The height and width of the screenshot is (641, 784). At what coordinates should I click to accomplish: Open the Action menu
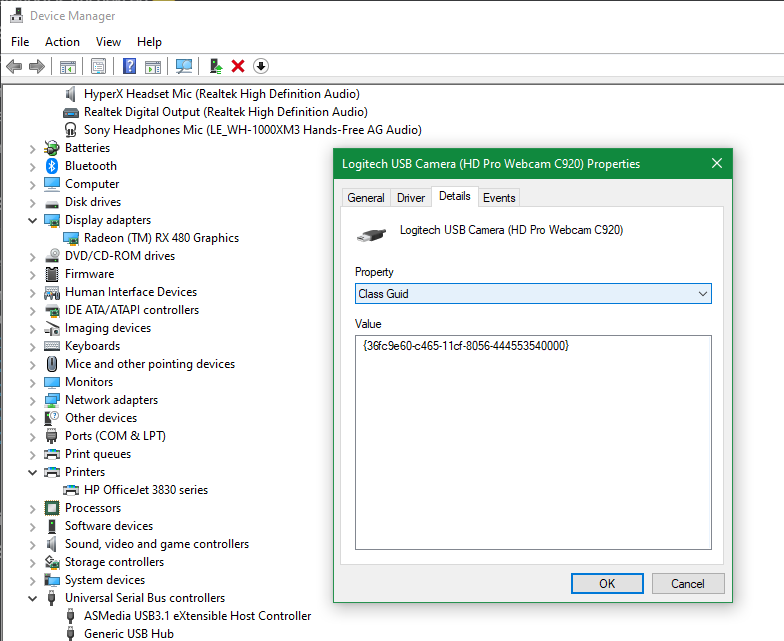(x=62, y=42)
